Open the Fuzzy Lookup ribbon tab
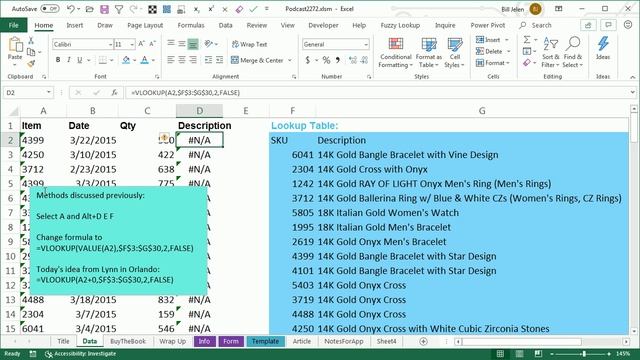The height and width of the screenshot is (360, 640). pos(400,25)
